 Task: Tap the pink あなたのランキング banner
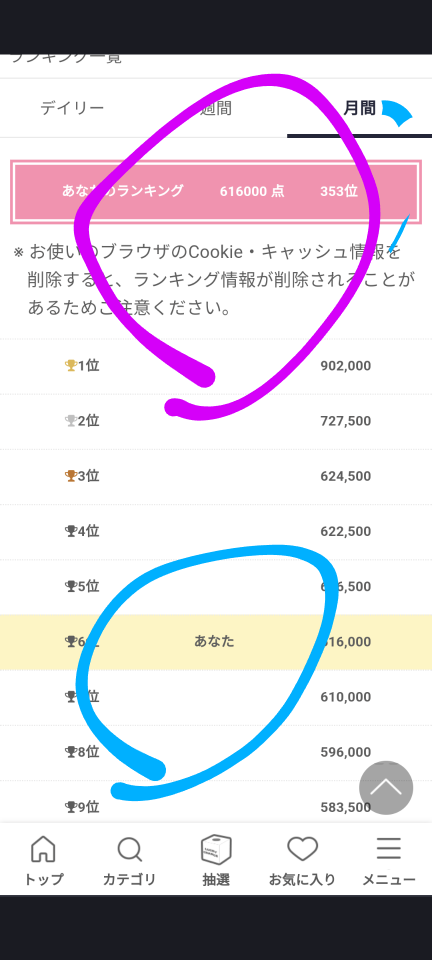click(x=216, y=192)
